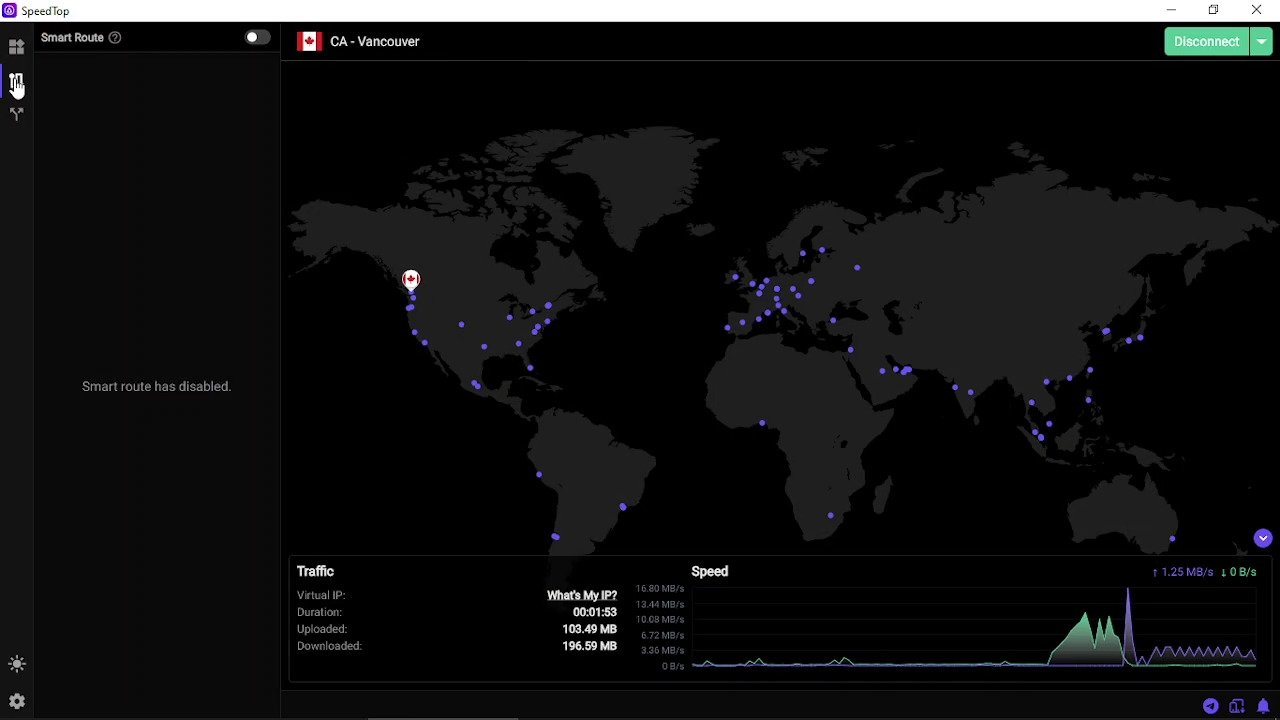Collapse the traffic panel with purple chevron
This screenshot has width=1280, height=720.
coord(1263,538)
